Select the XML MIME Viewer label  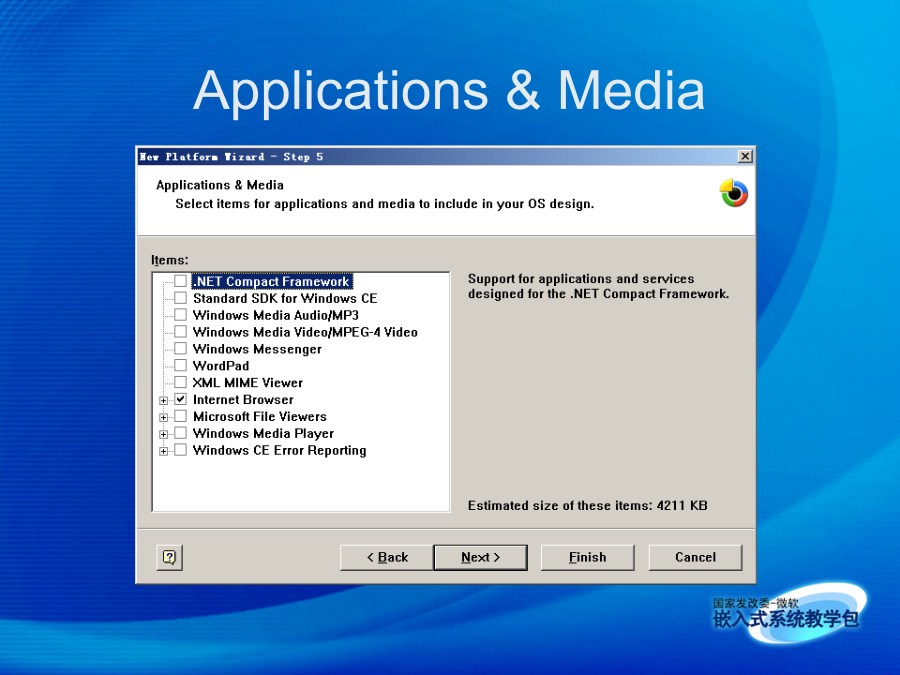click(x=247, y=383)
